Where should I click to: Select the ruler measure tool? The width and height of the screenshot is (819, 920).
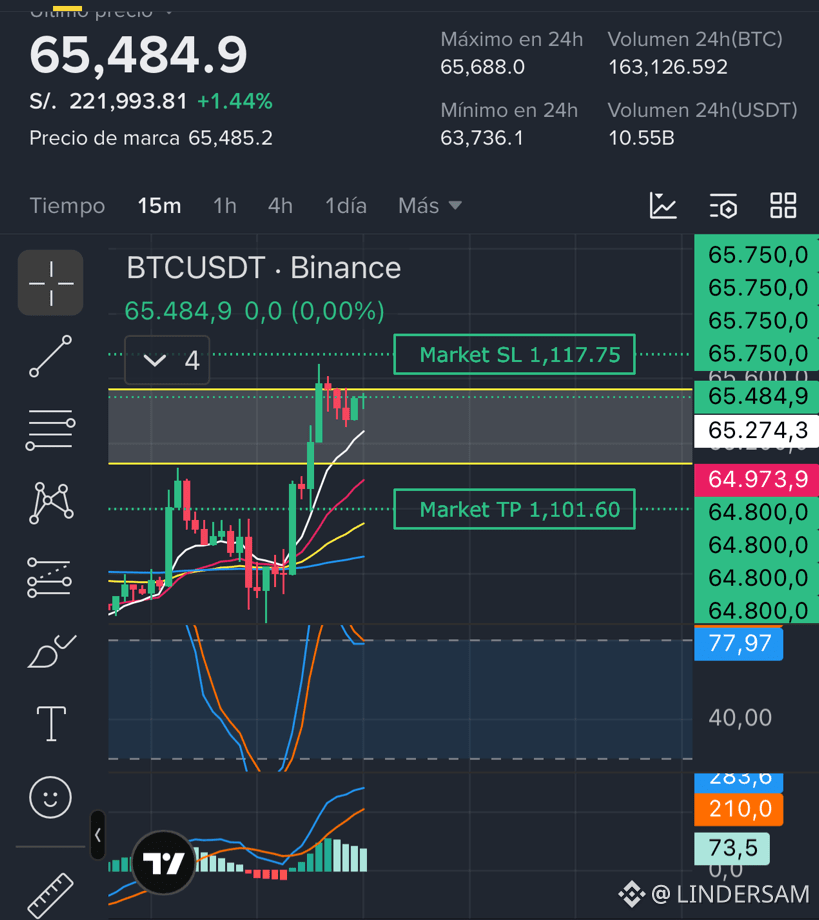pyautogui.click(x=50, y=896)
